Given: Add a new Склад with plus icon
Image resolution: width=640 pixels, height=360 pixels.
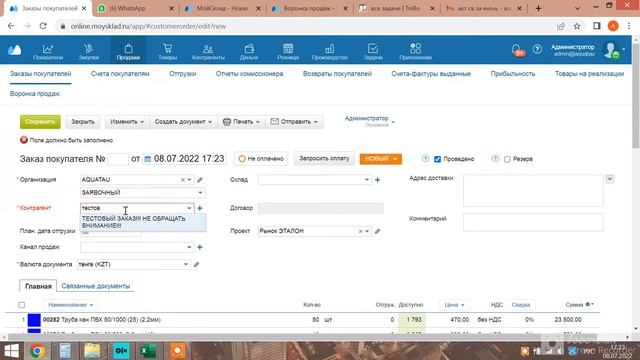Looking at the screenshot, I should click(x=378, y=180).
